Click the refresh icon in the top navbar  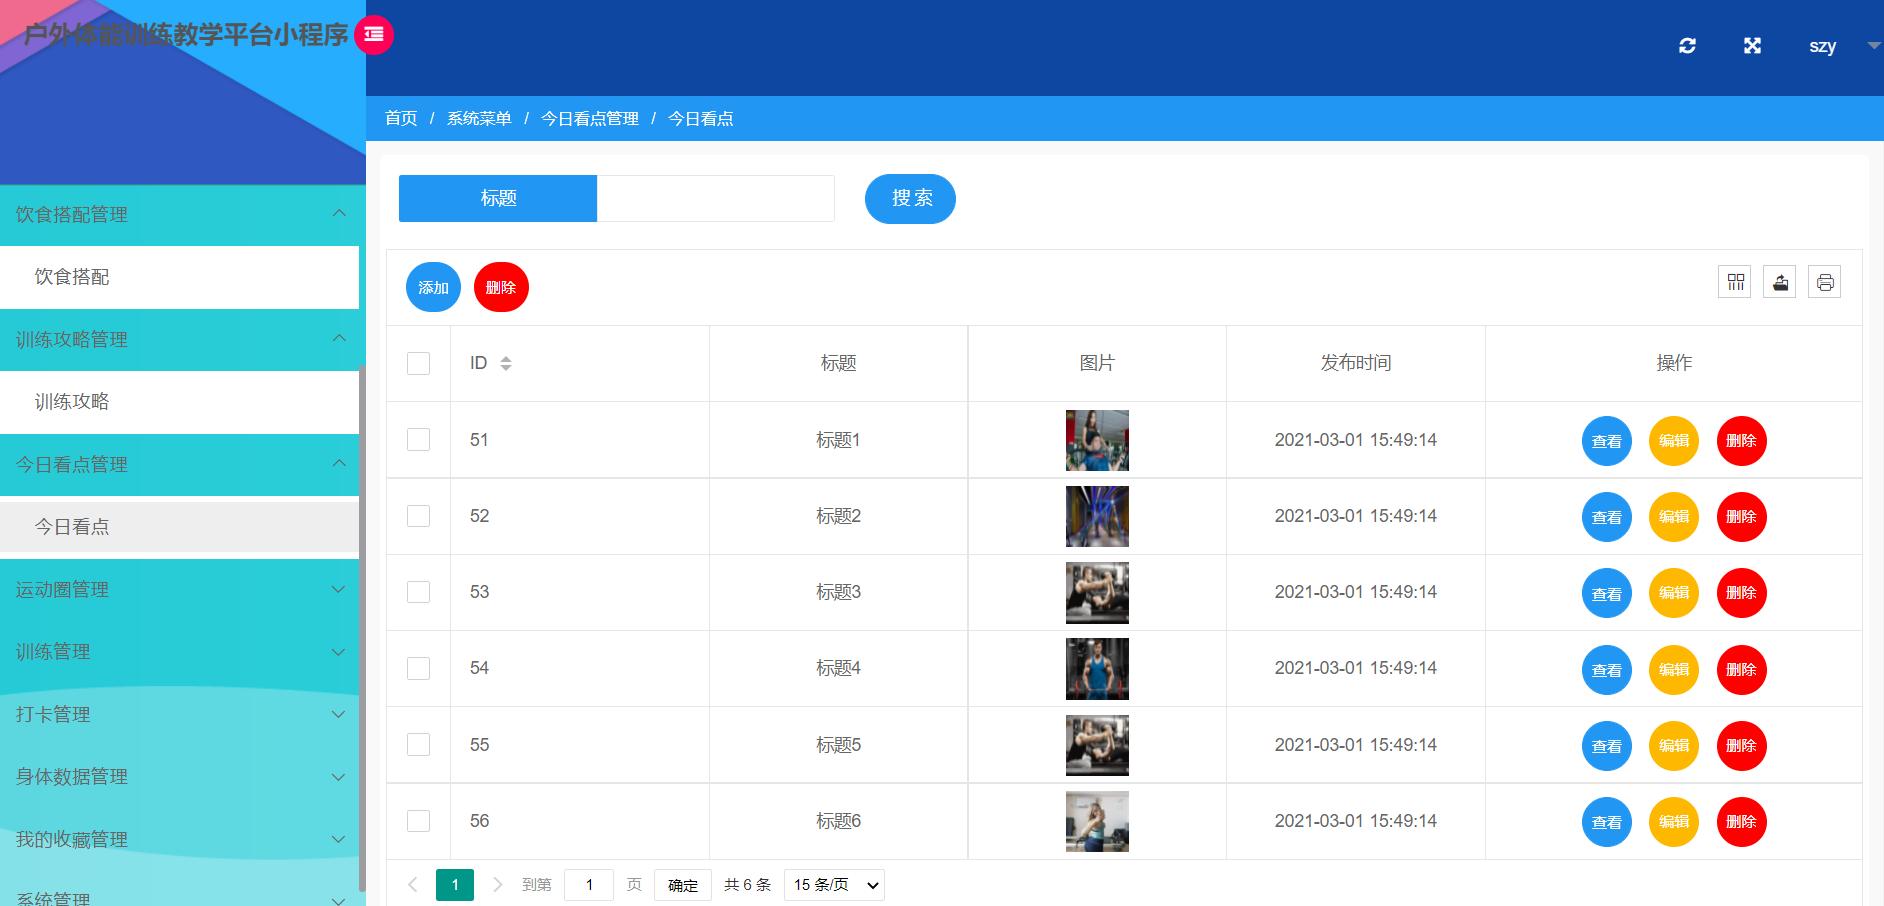(x=1688, y=46)
